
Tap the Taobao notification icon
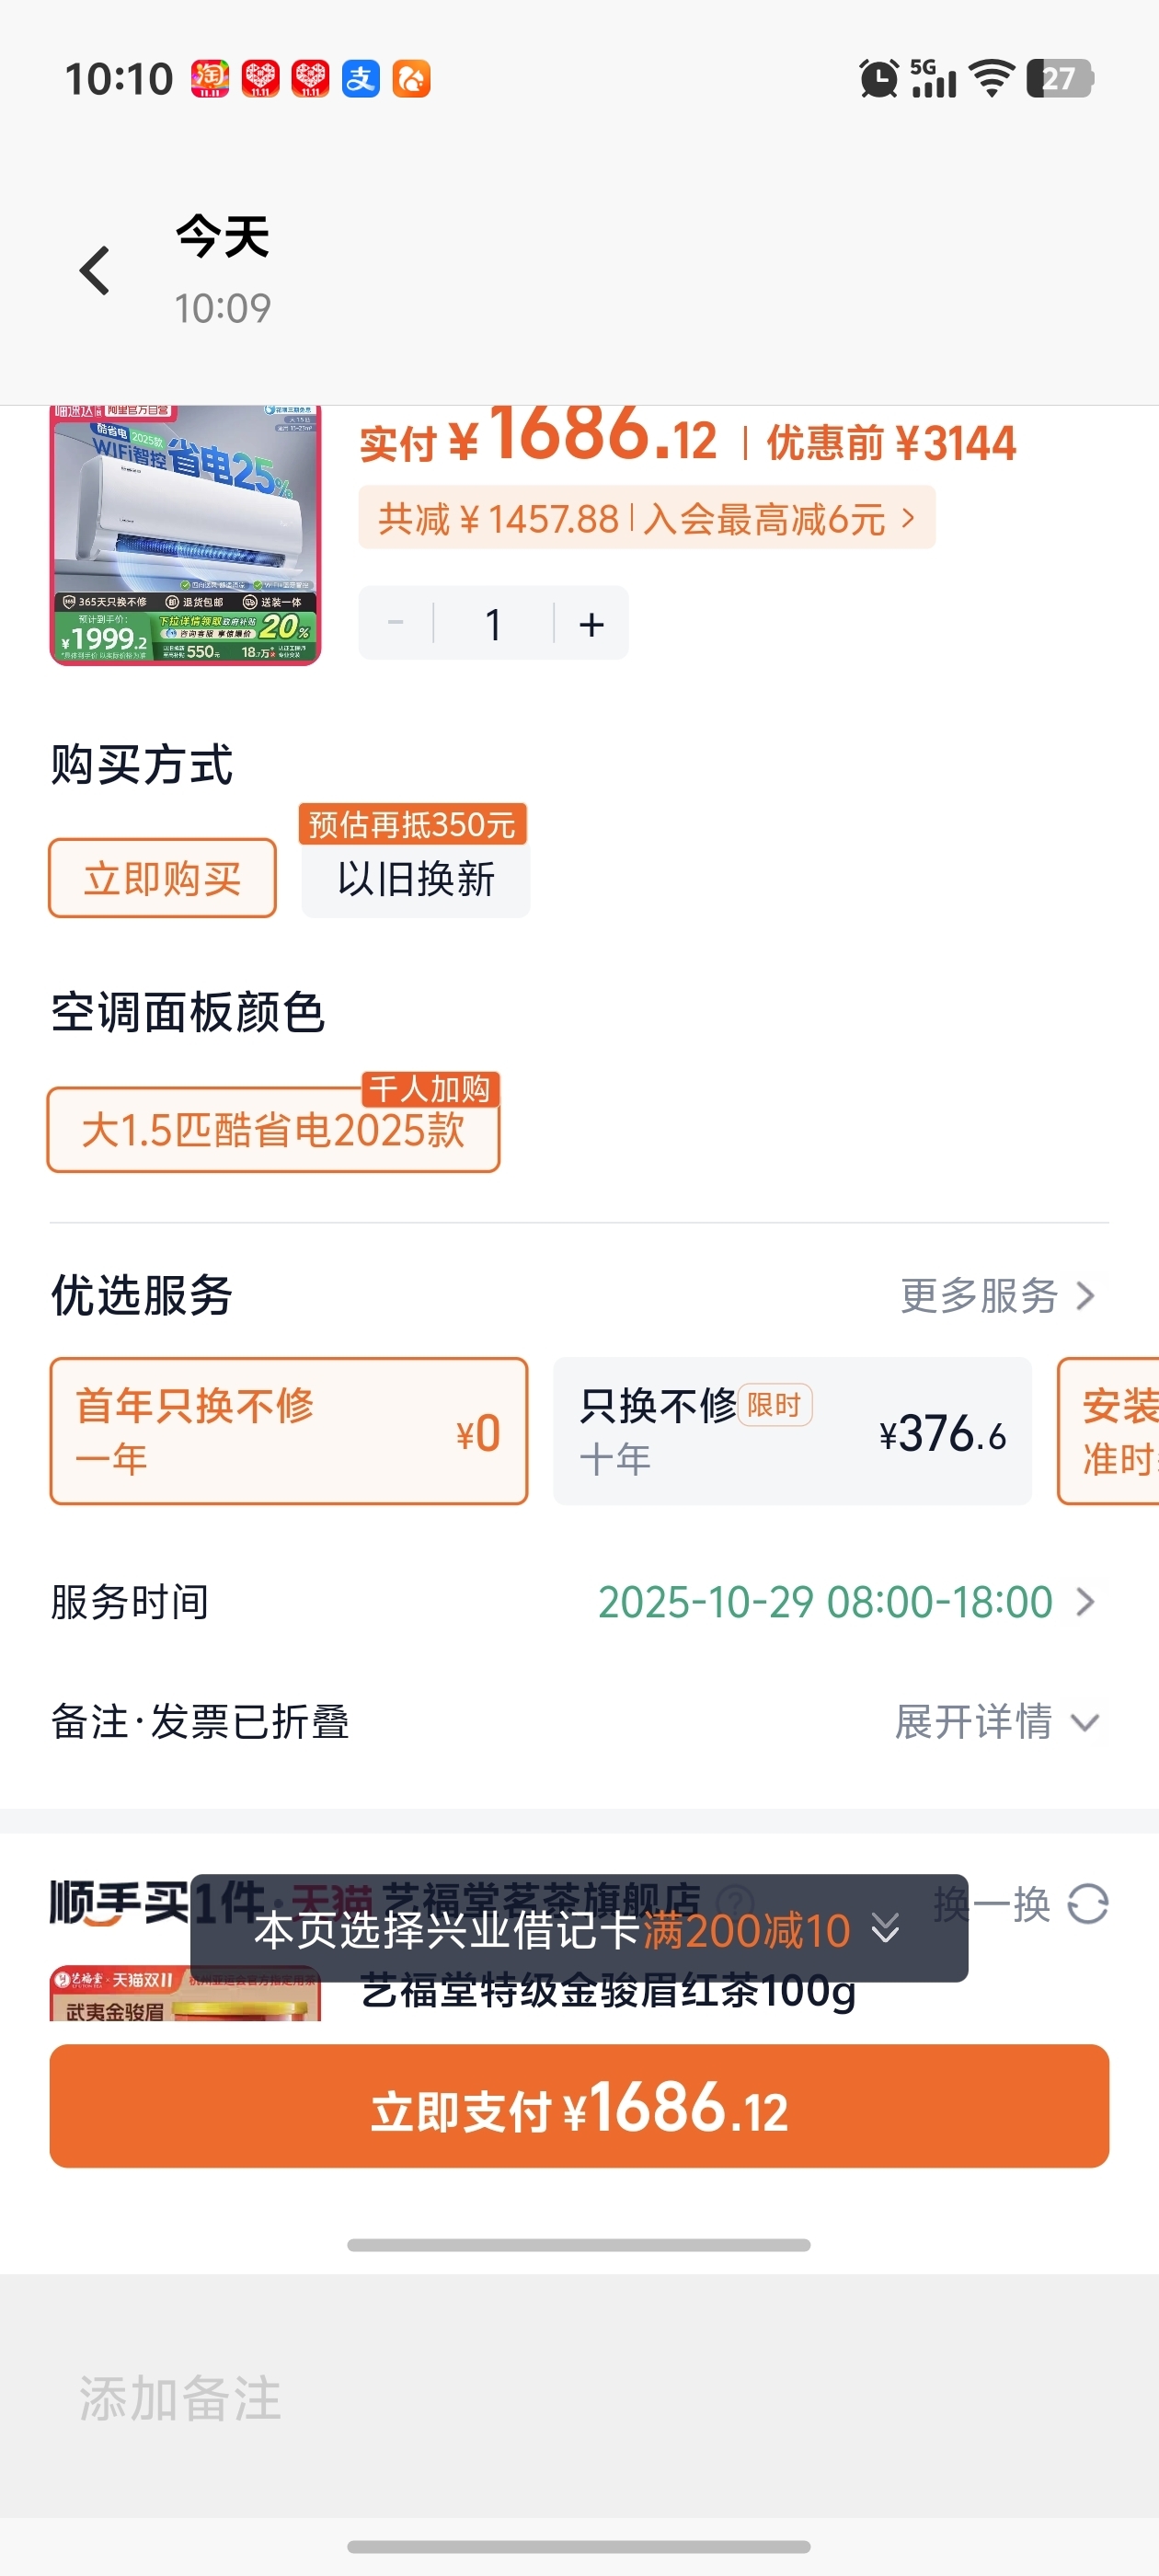click(x=210, y=79)
